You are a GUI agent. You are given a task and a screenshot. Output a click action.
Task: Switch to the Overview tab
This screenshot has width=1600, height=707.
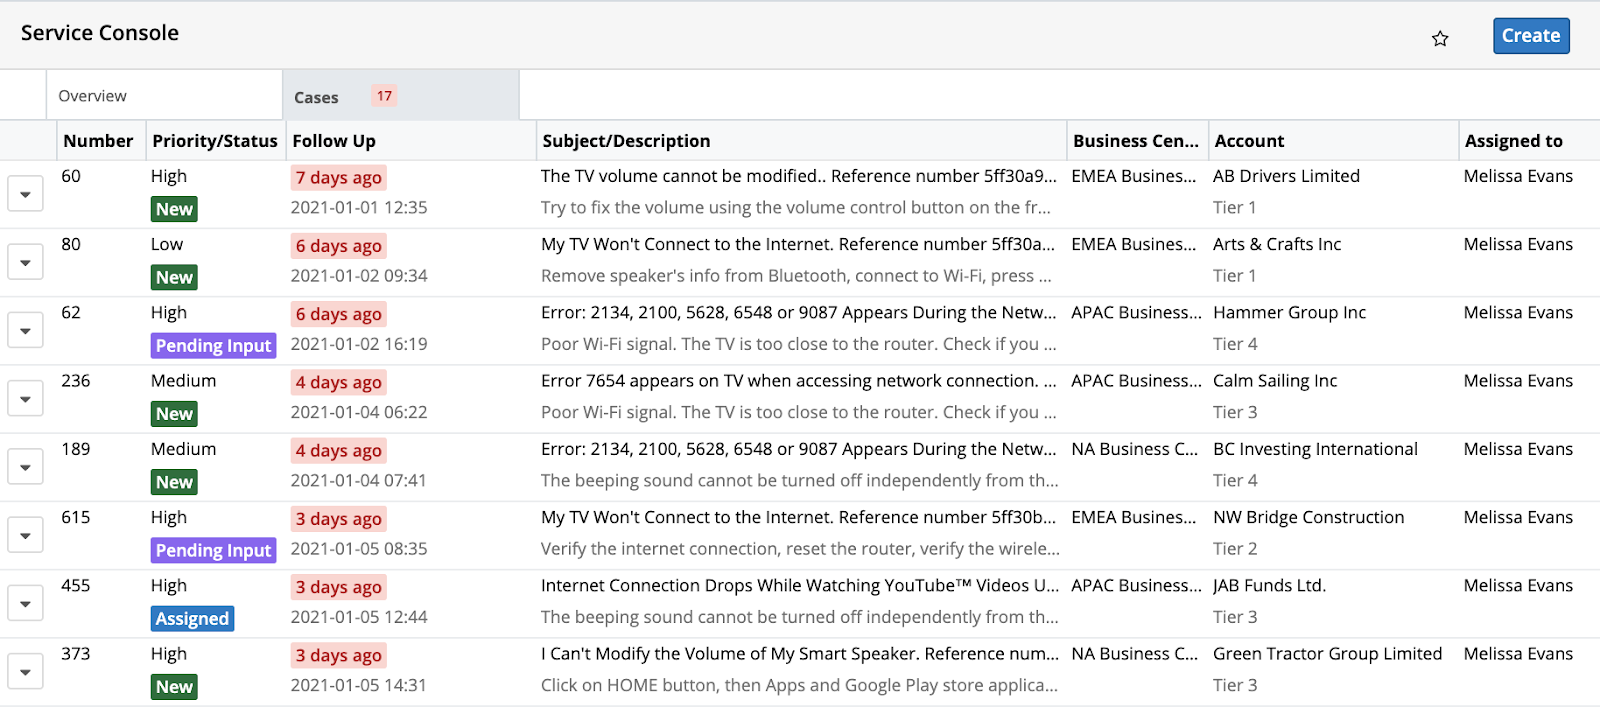[93, 96]
